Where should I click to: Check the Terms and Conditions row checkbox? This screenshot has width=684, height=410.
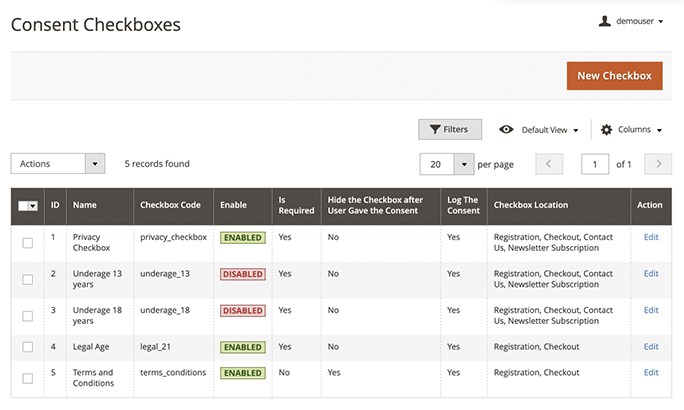point(28,379)
